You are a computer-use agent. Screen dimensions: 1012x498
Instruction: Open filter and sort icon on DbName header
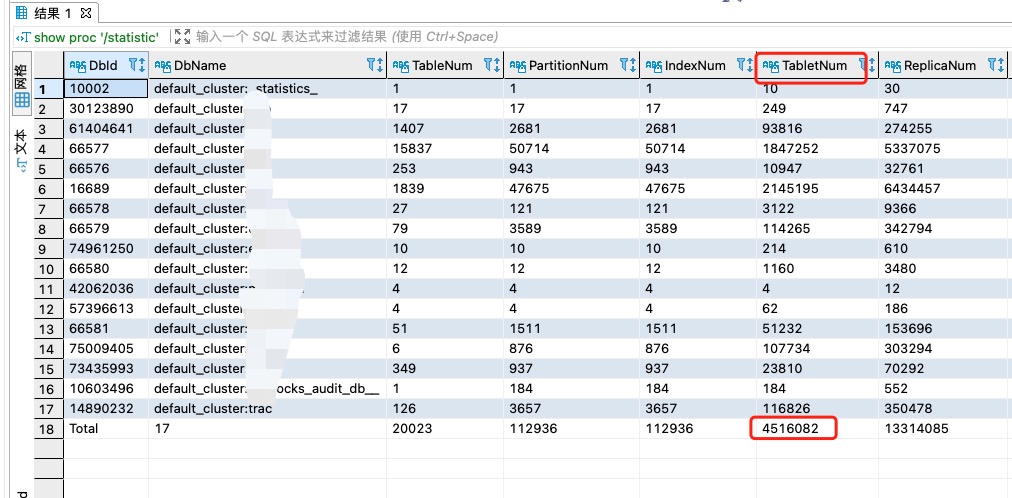click(x=375, y=65)
